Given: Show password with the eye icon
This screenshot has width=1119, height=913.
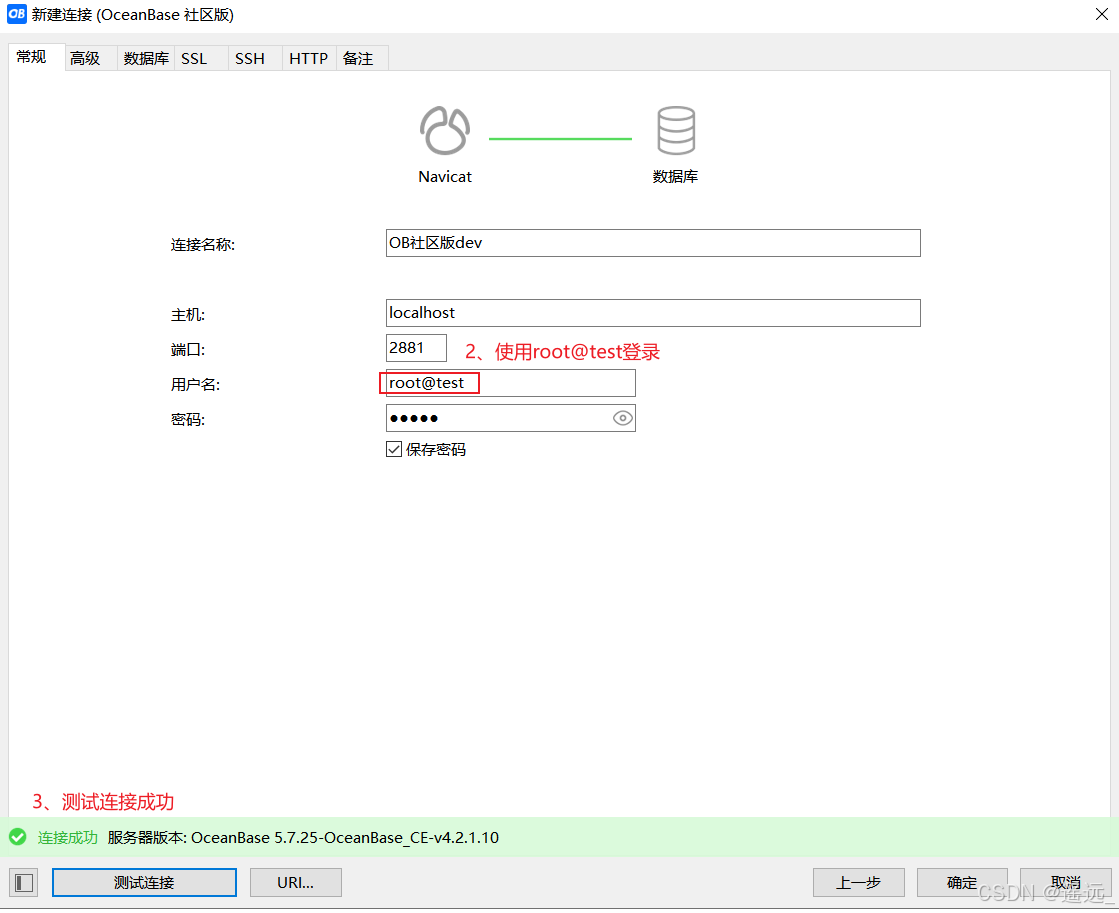Looking at the screenshot, I should (x=622, y=418).
